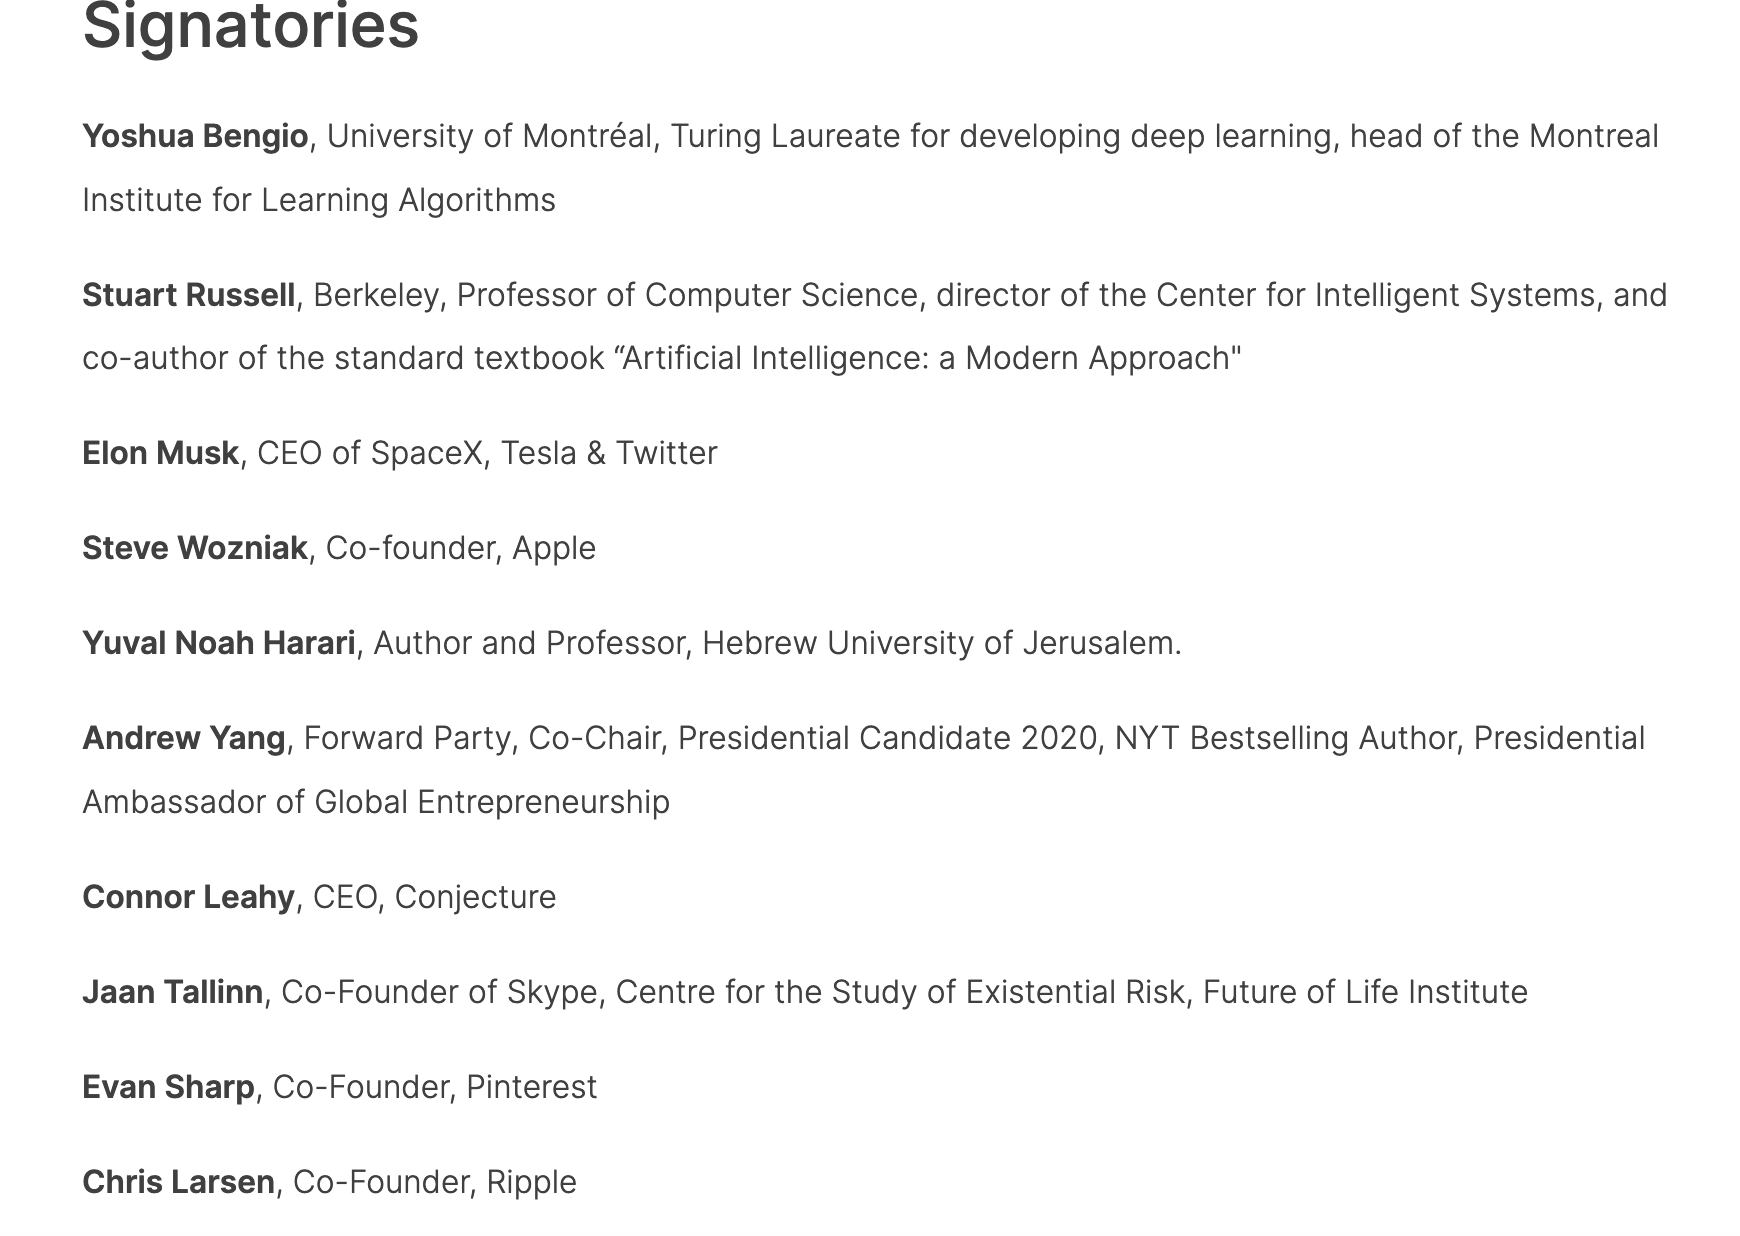Click the name Elon Musk
Image resolution: width=1740 pixels, height=1236 pixels.
click(x=160, y=453)
